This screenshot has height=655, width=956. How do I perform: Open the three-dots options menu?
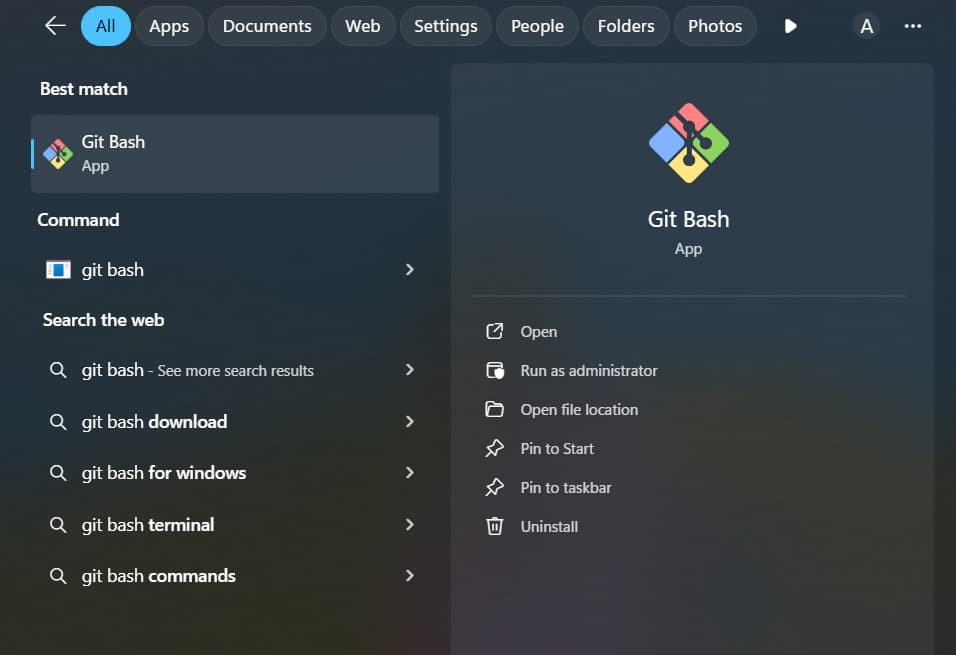click(913, 26)
